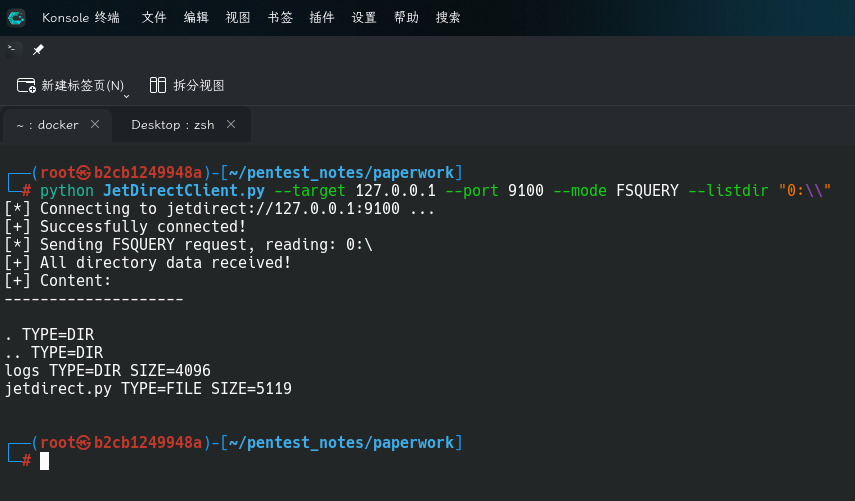Open the 文件 menu

(154, 17)
